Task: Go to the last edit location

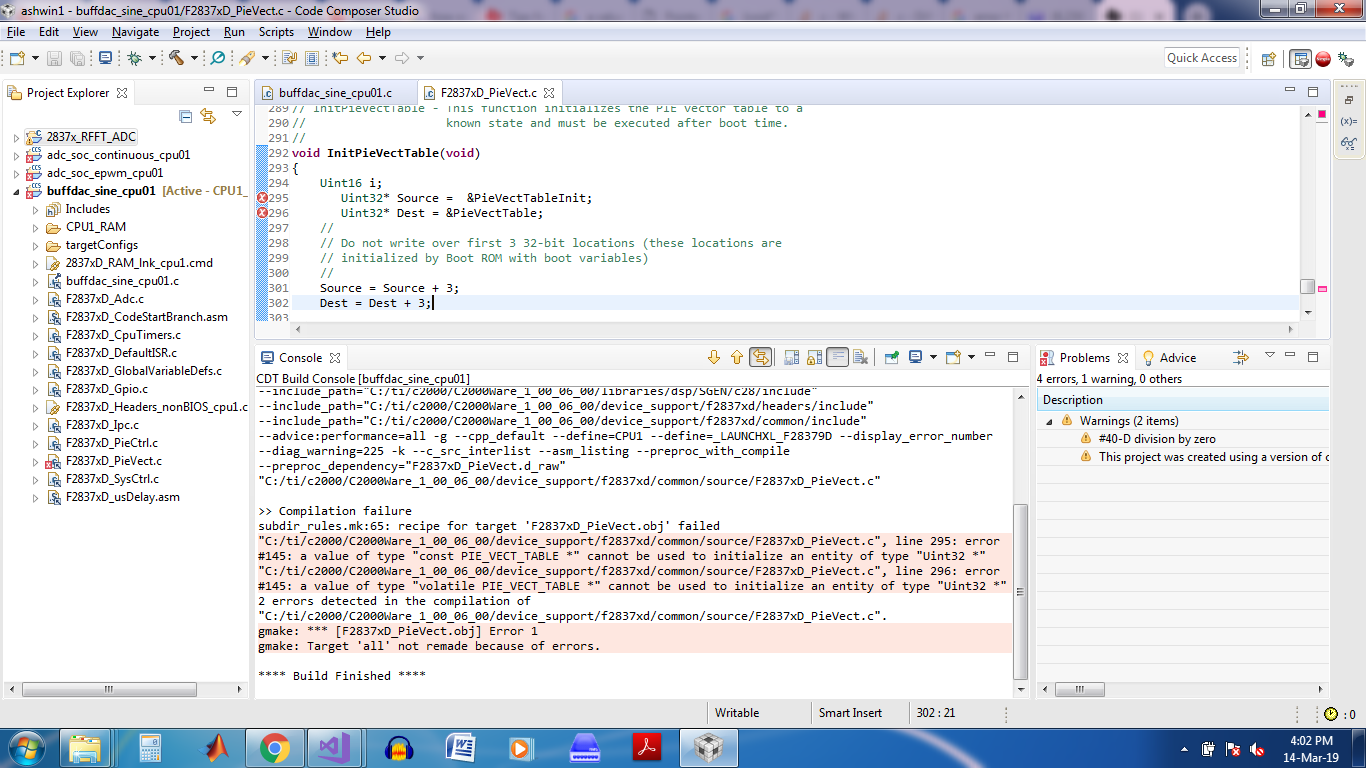Action: (340, 58)
